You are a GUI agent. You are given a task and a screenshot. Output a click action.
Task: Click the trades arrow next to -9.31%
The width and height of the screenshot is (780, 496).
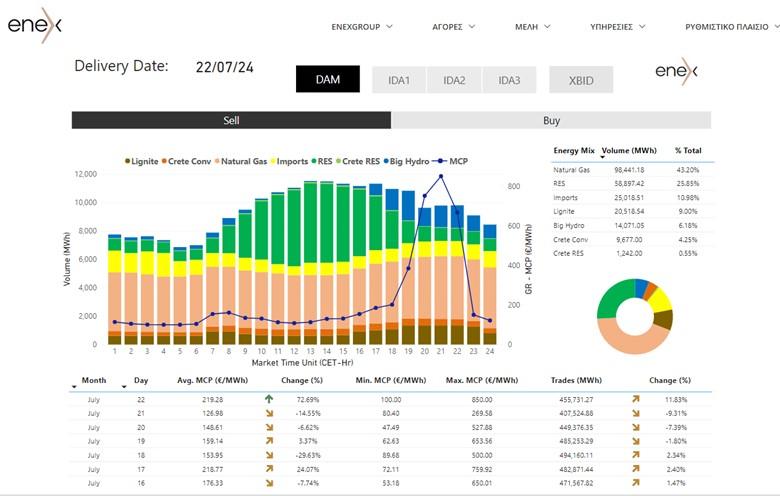pos(636,413)
